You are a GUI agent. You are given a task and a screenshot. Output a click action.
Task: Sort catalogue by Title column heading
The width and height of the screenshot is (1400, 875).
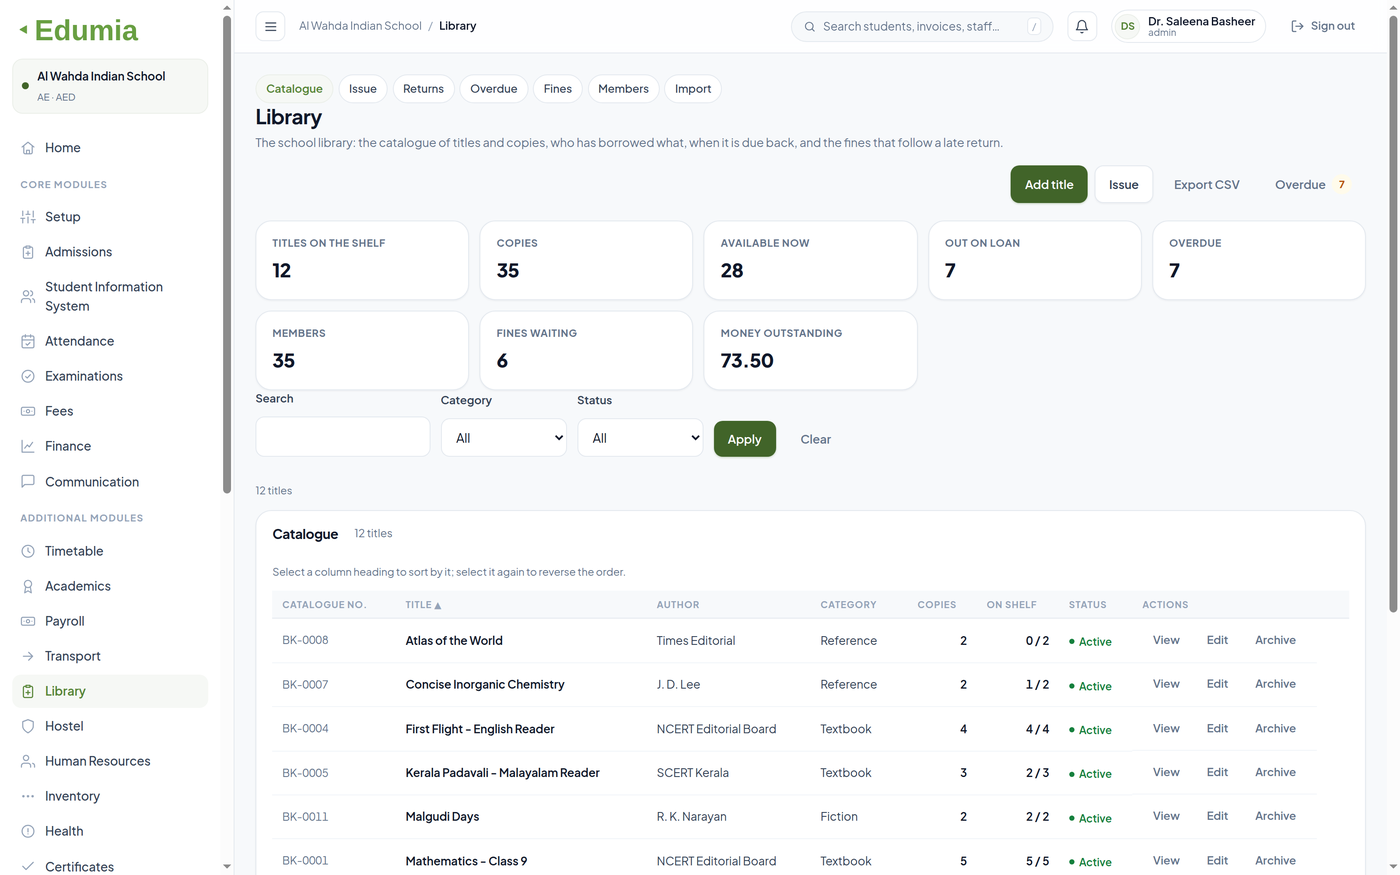coord(423,605)
